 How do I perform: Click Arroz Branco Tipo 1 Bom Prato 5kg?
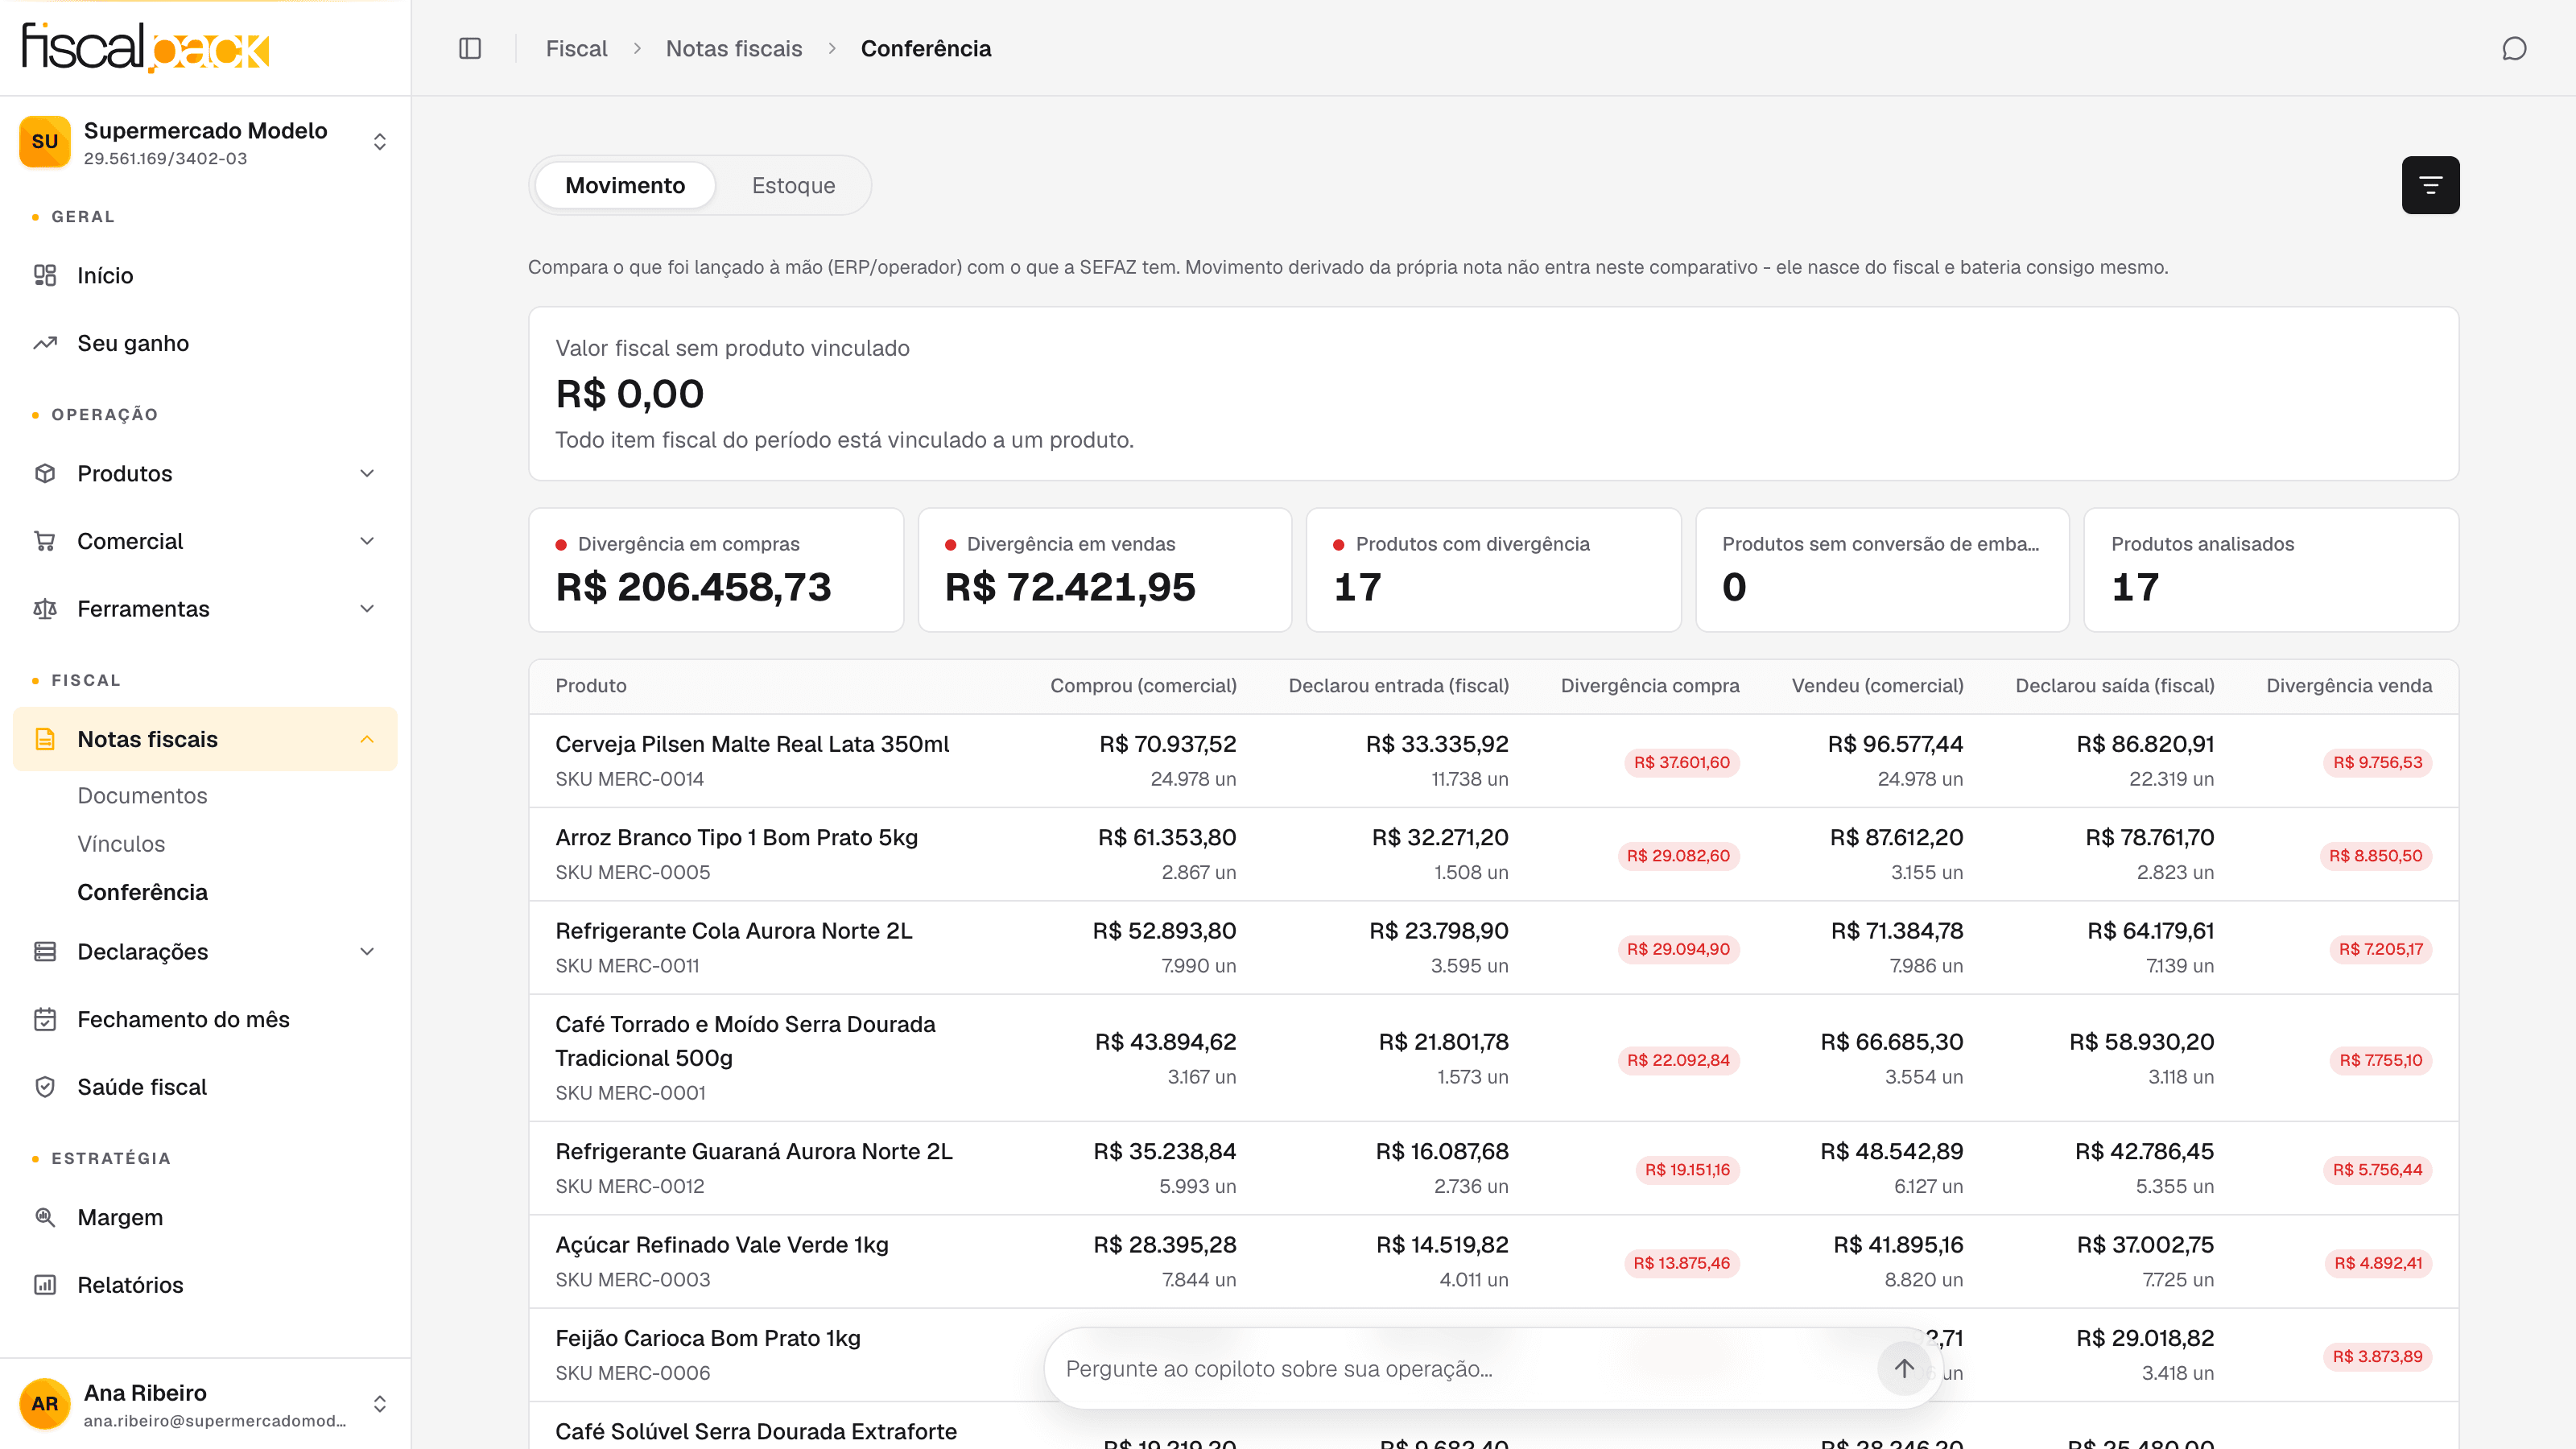pyautogui.click(x=736, y=837)
